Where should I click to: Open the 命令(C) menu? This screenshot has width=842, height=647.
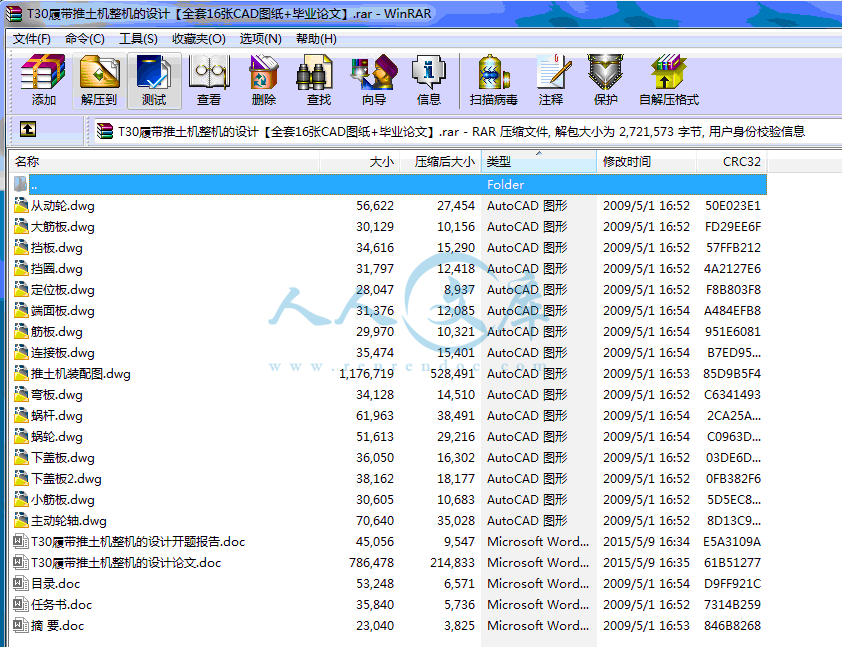(84, 39)
